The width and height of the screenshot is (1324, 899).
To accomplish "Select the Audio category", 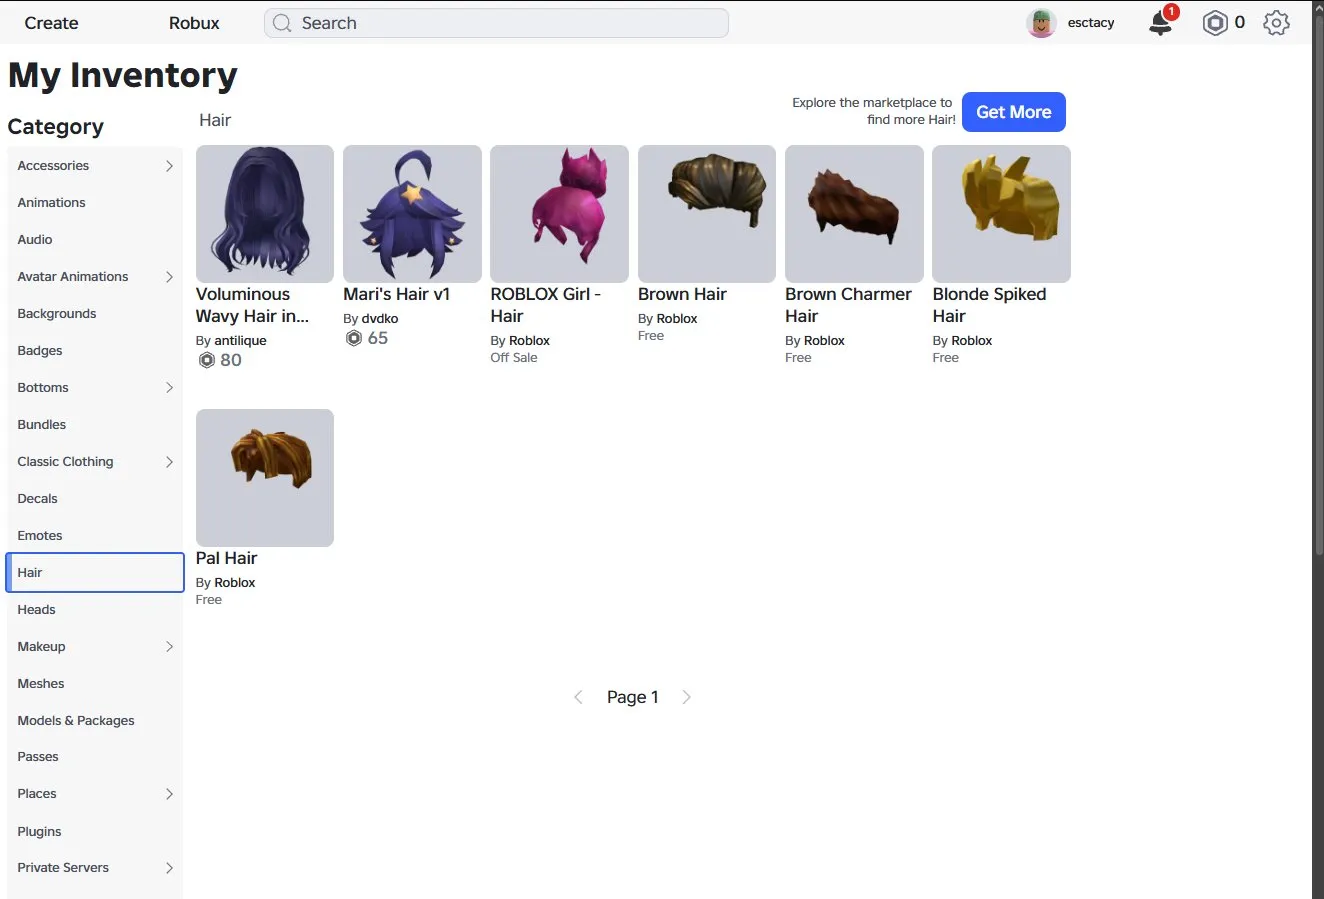I will tap(95, 240).
